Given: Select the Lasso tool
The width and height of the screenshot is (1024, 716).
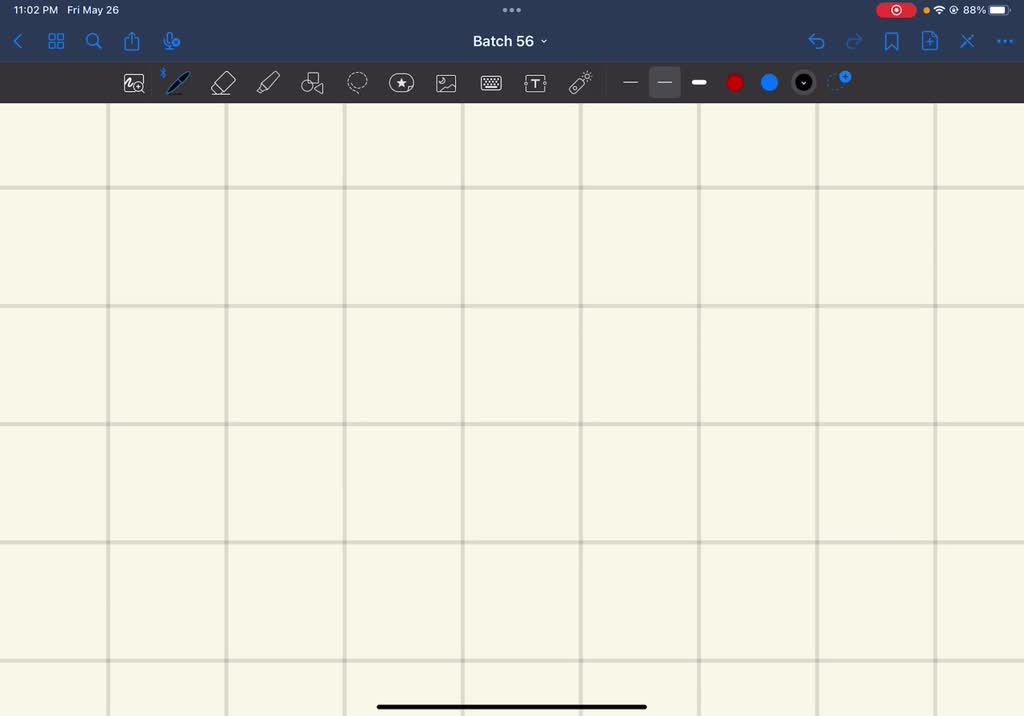Looking at the screenshot, I should pyautogui.click(x=357, y=83).
